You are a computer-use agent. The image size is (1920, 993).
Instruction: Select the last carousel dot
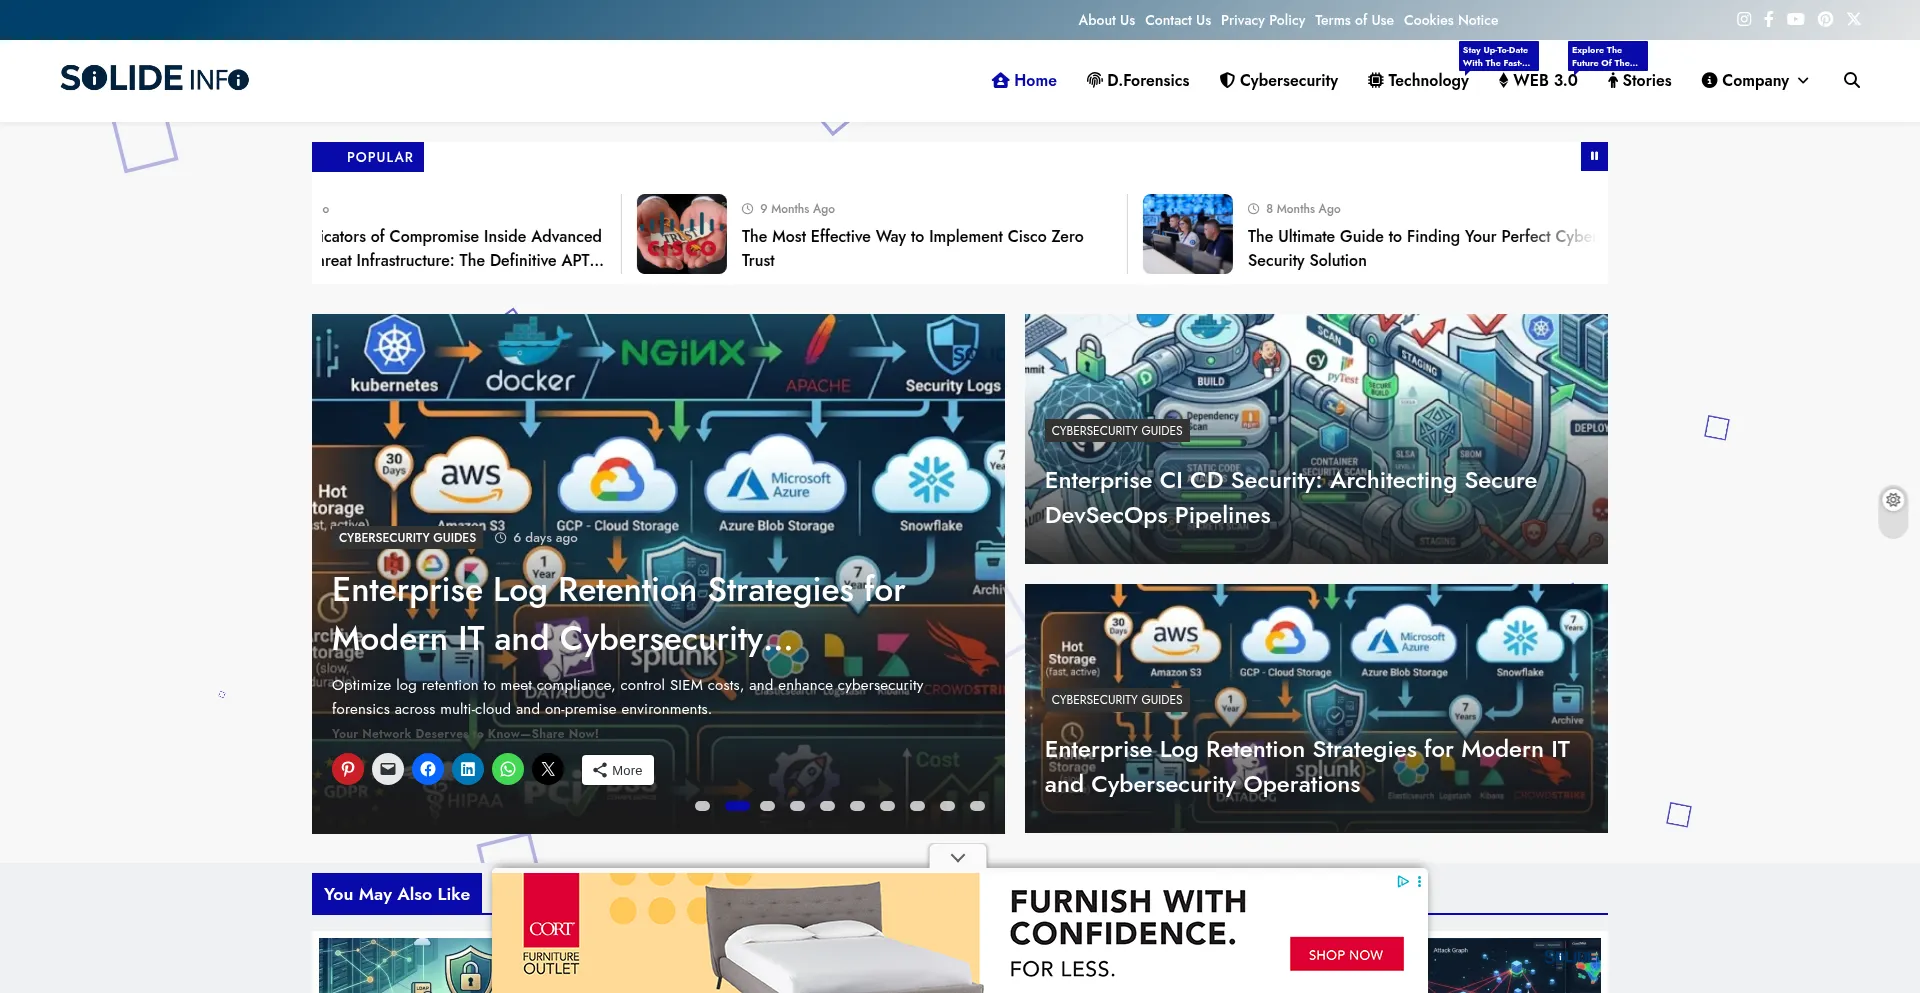click(x=977, y=806)
